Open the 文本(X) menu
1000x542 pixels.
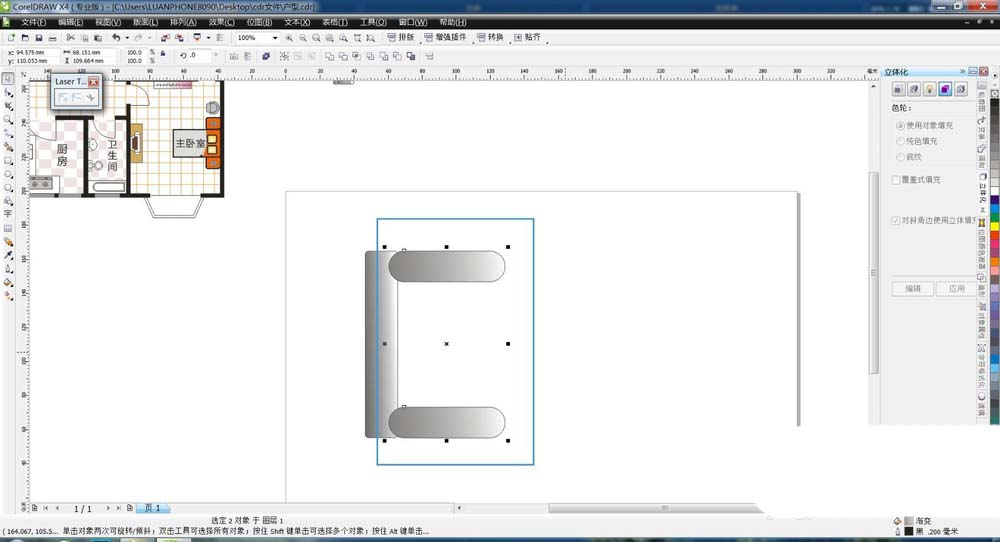pos(297,22)
